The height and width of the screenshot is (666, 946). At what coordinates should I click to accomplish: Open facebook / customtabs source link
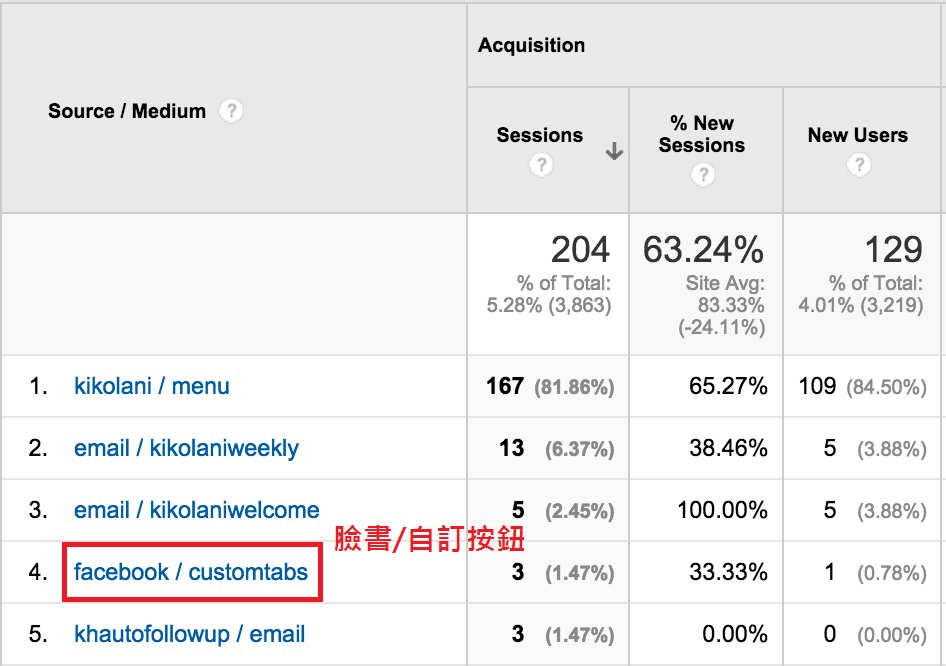pyautogui.click(x=191, y=572)
